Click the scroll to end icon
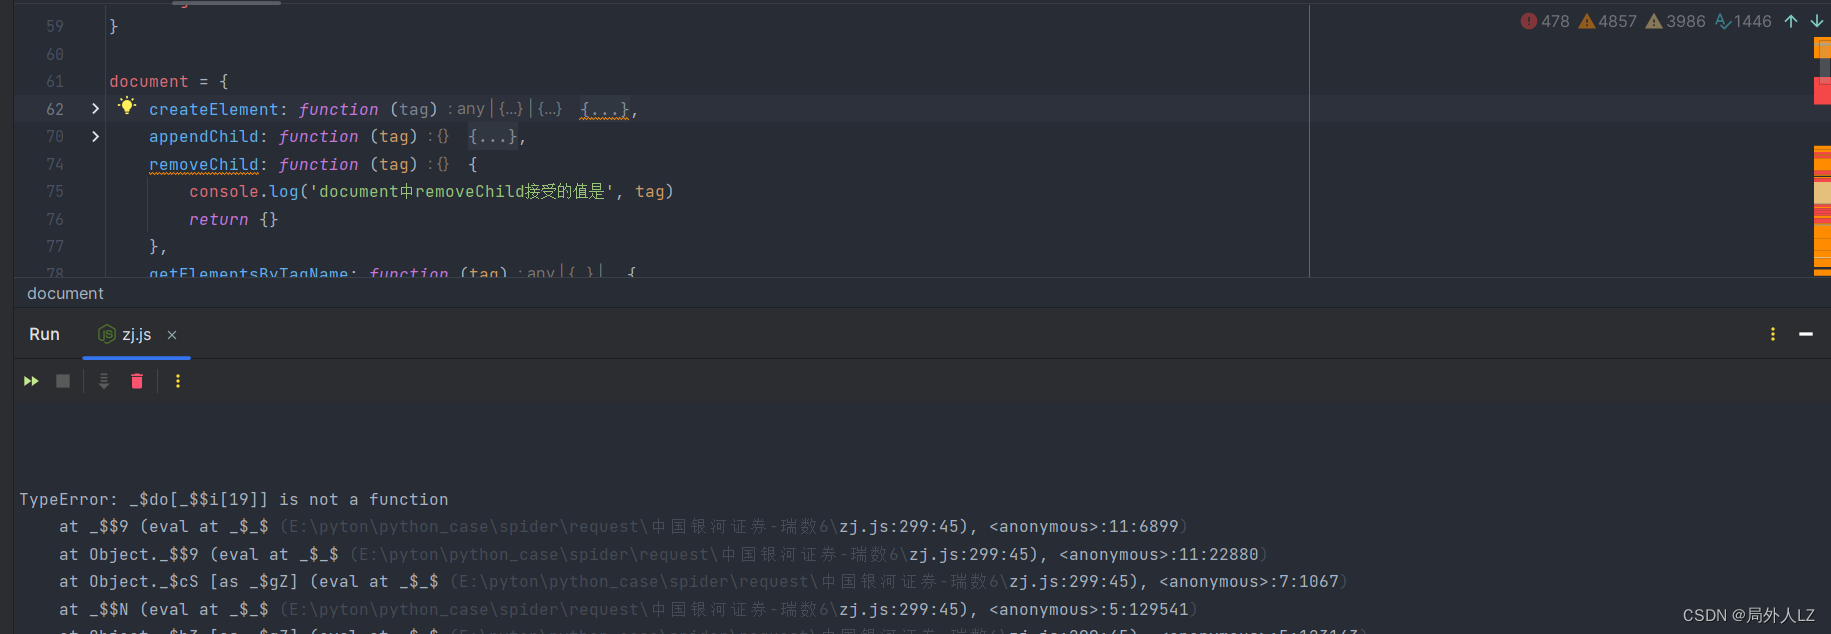This screenshot has width=1831, height=634. 103,381
